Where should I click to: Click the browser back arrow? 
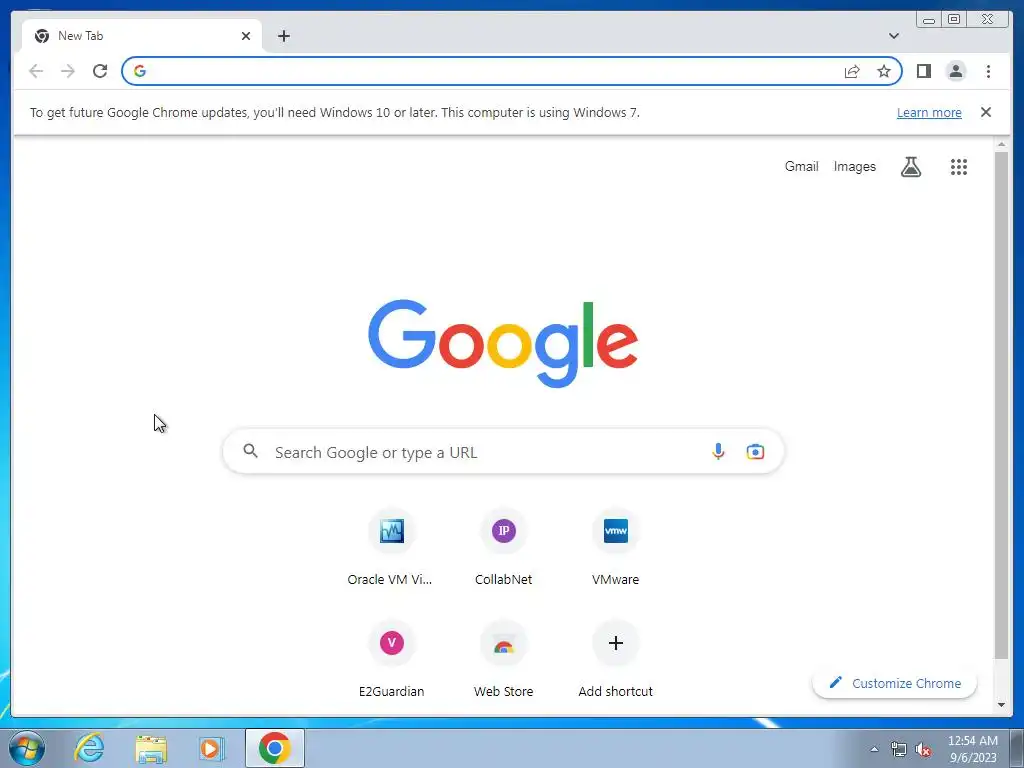coord(36,71)
